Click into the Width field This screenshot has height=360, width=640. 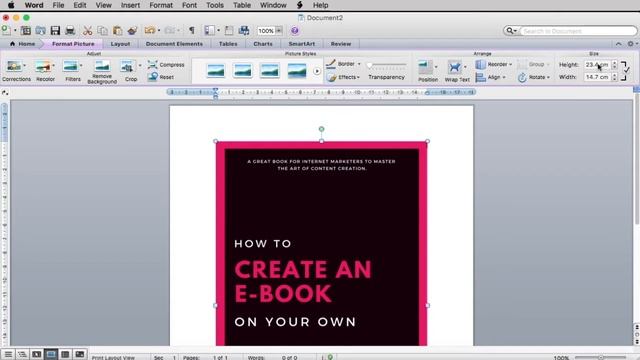click(597, 77)
